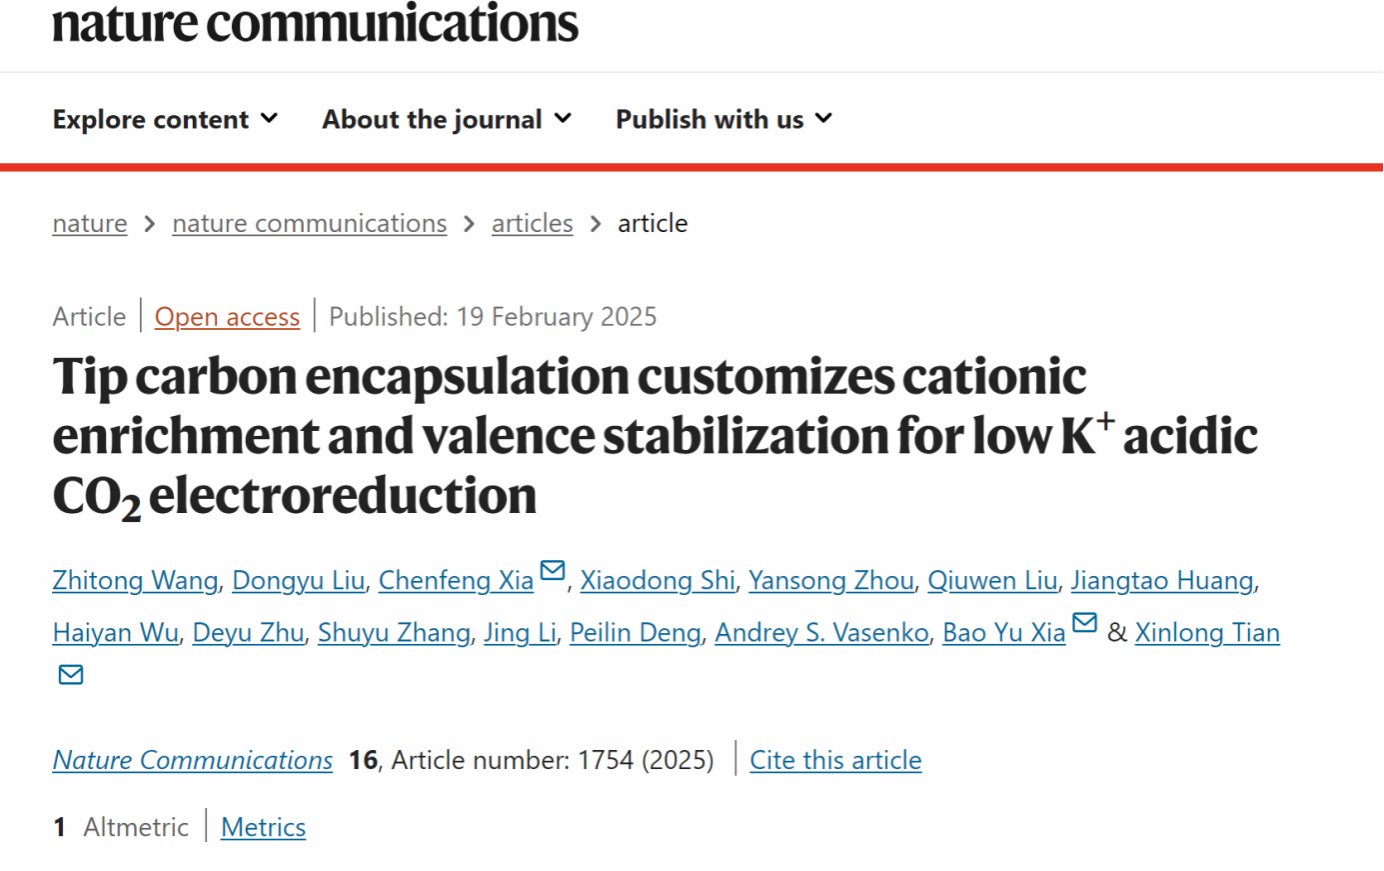Viewport: 1384px width, 871px height.
Task: Click the Cite this article link
Action: click(835, 760)
